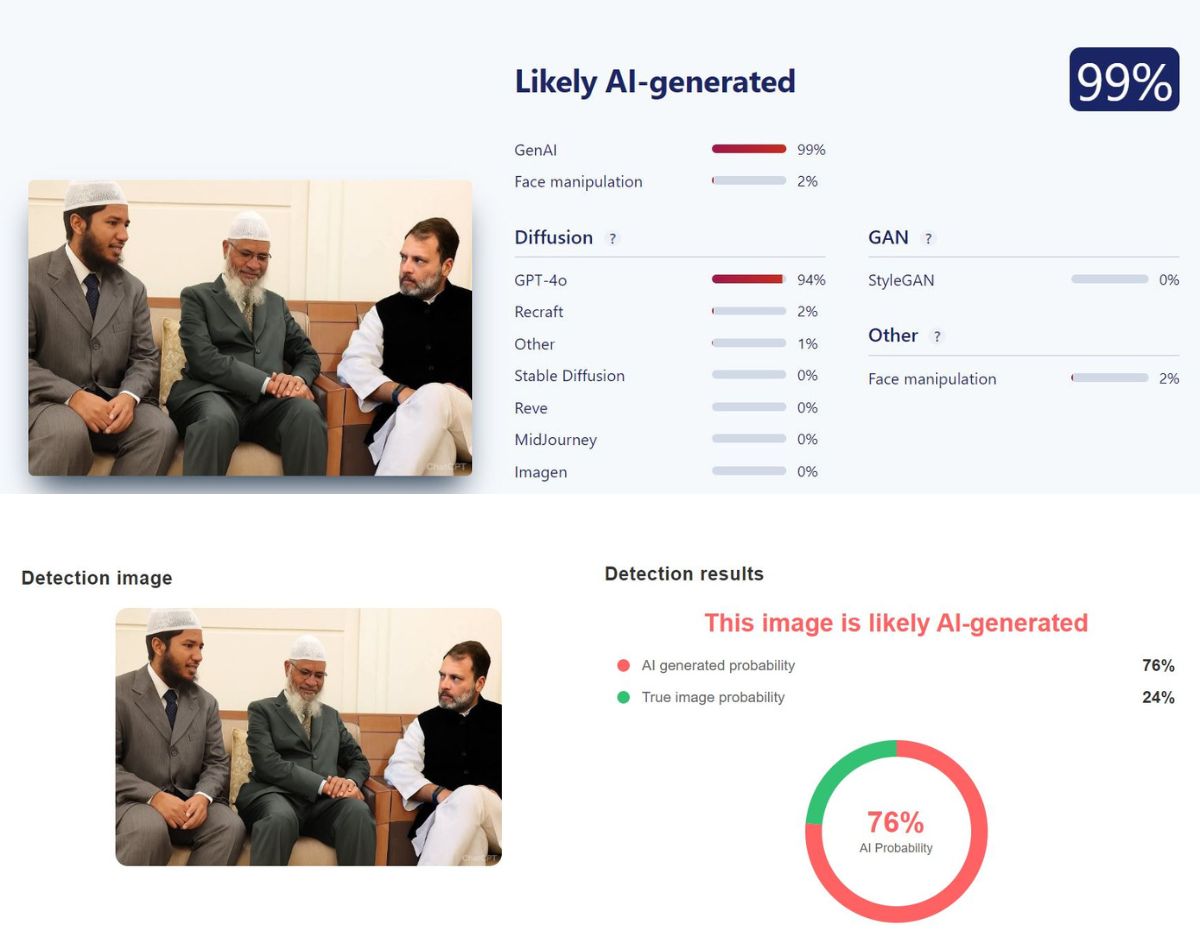Screen dimensions: 1200x950
Task: Click the Likely AI-generated heading
Action: pyautogui.click(x=655, y=82)
